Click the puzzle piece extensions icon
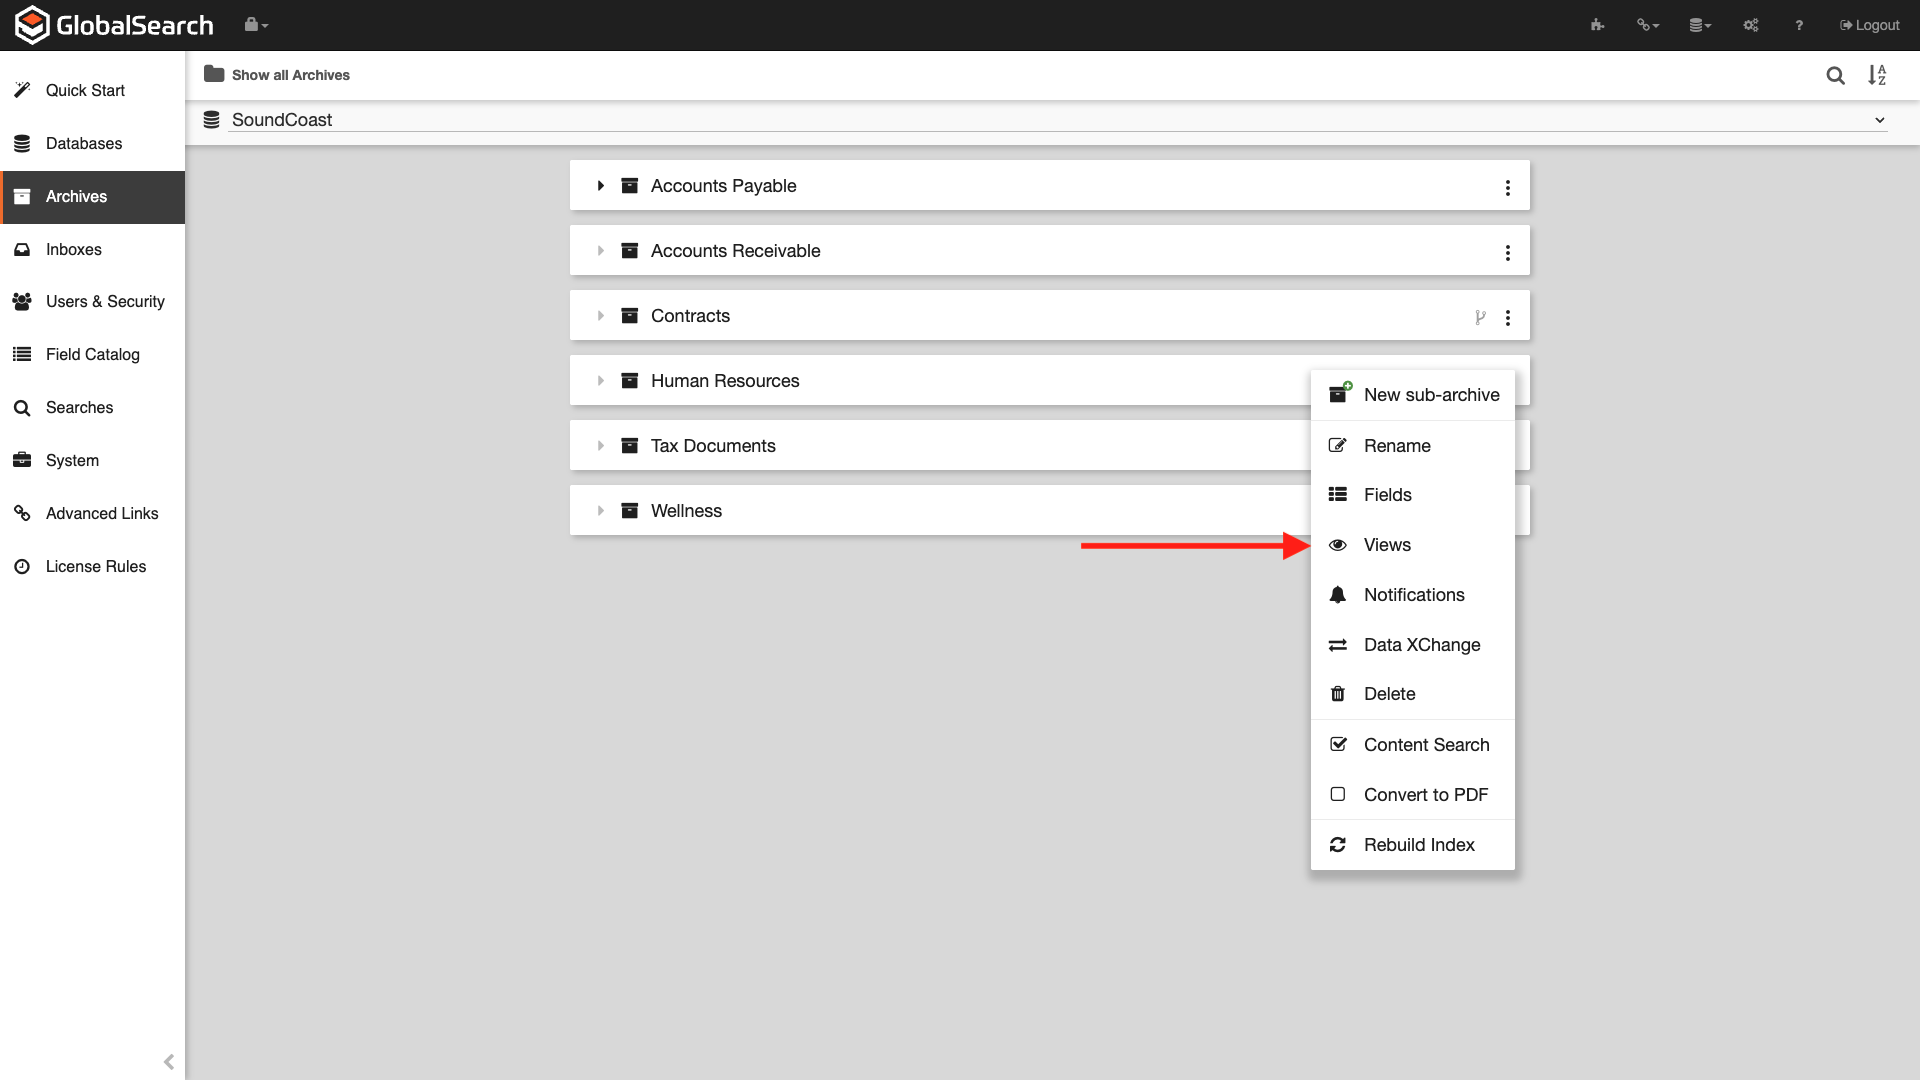 1597,25
